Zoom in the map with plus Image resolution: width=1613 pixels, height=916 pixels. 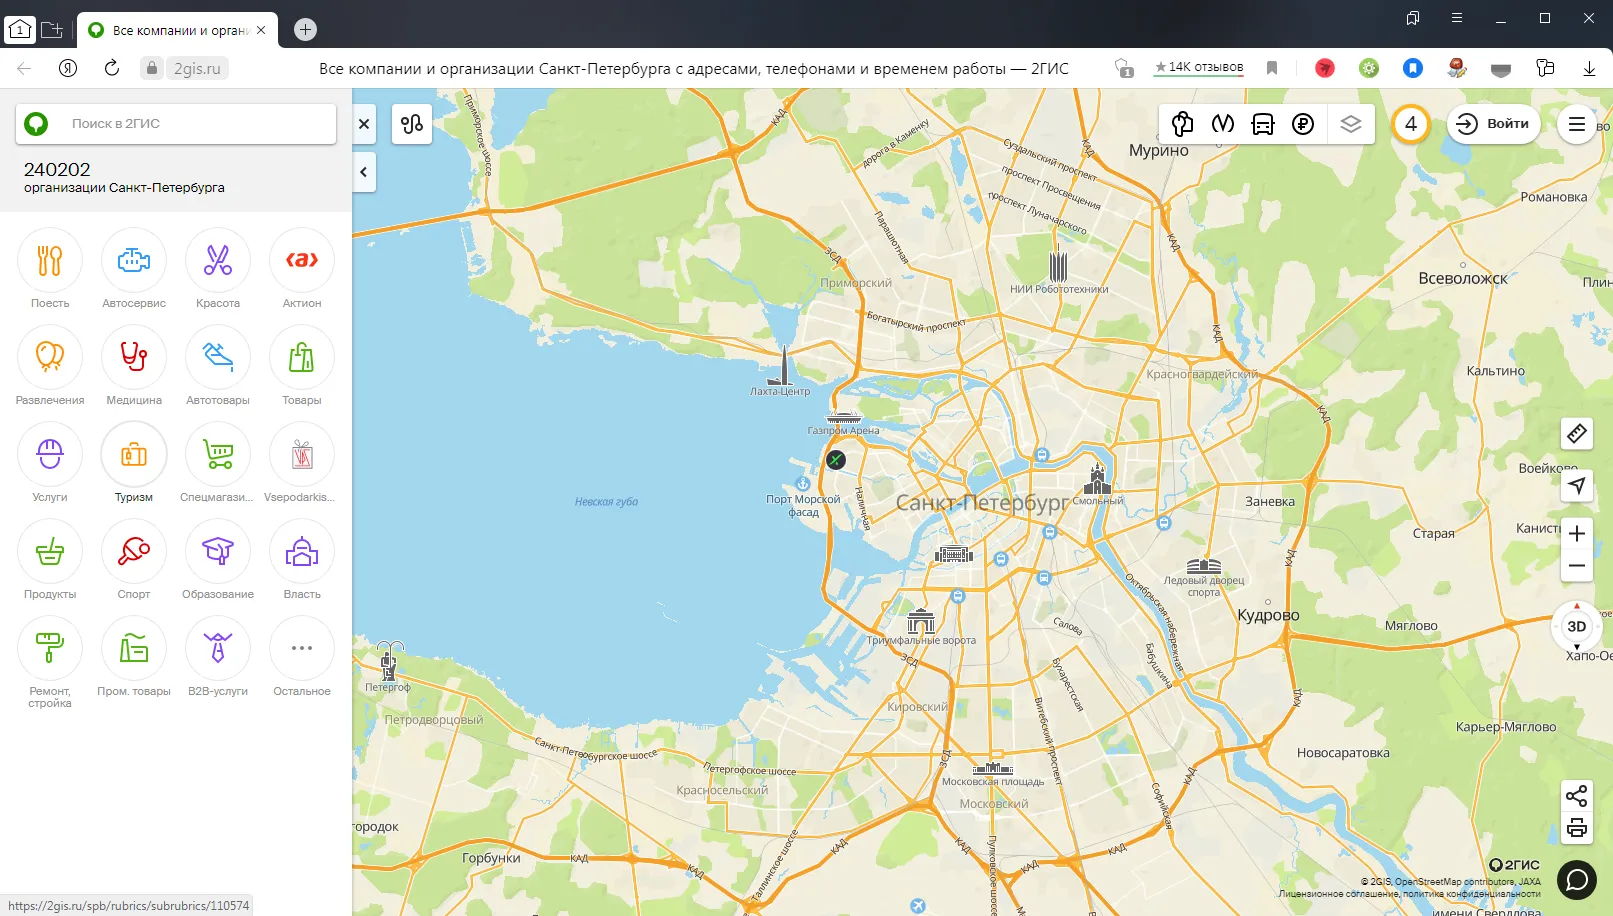(1577, 533)
